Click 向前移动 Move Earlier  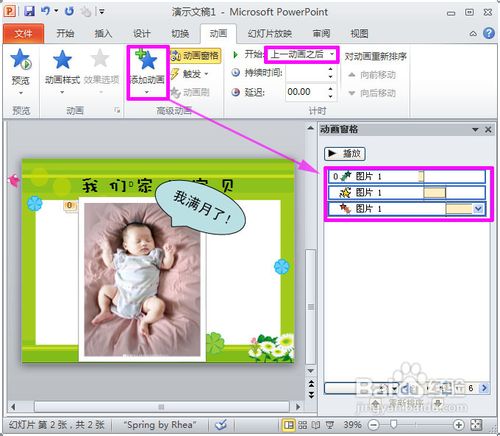(372, 75)
